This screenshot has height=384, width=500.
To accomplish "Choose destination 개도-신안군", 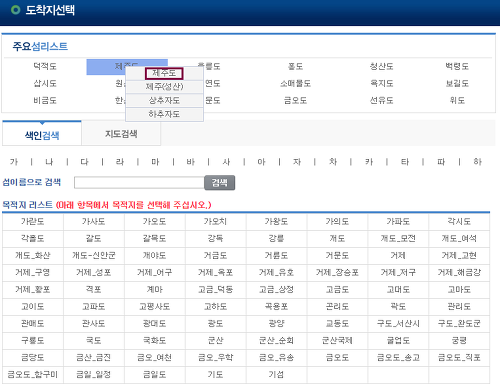I will click(x=94, y=256).
